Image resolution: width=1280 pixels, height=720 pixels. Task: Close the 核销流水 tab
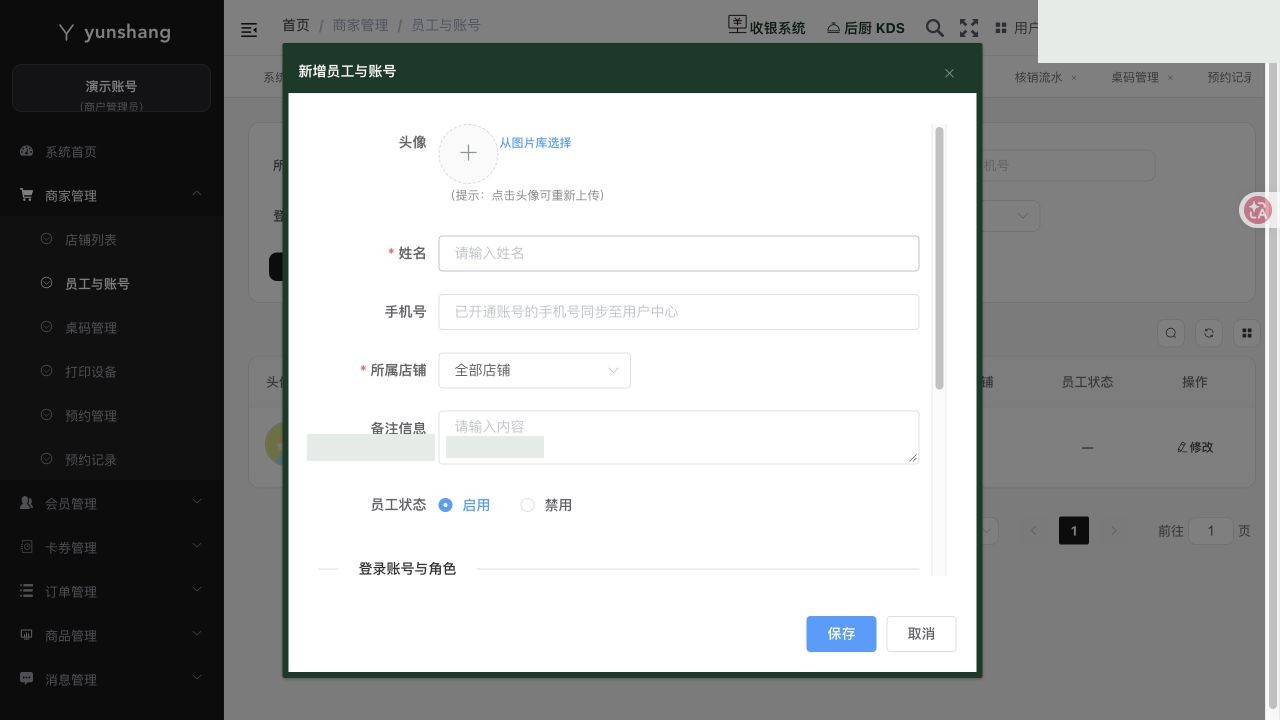[x=1074, y=78]
